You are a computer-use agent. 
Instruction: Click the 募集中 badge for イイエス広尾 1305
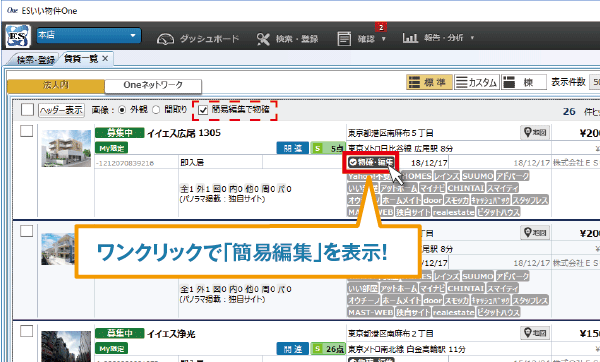(120, 133)
